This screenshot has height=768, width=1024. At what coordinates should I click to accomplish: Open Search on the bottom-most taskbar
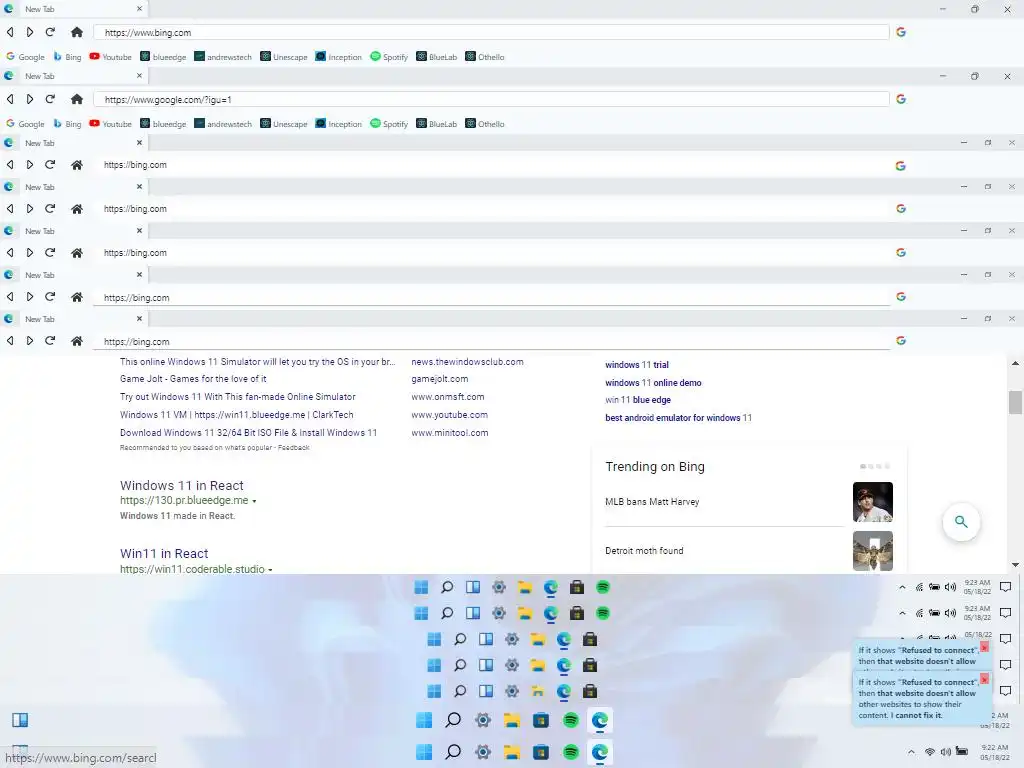(x=453, y=752)
